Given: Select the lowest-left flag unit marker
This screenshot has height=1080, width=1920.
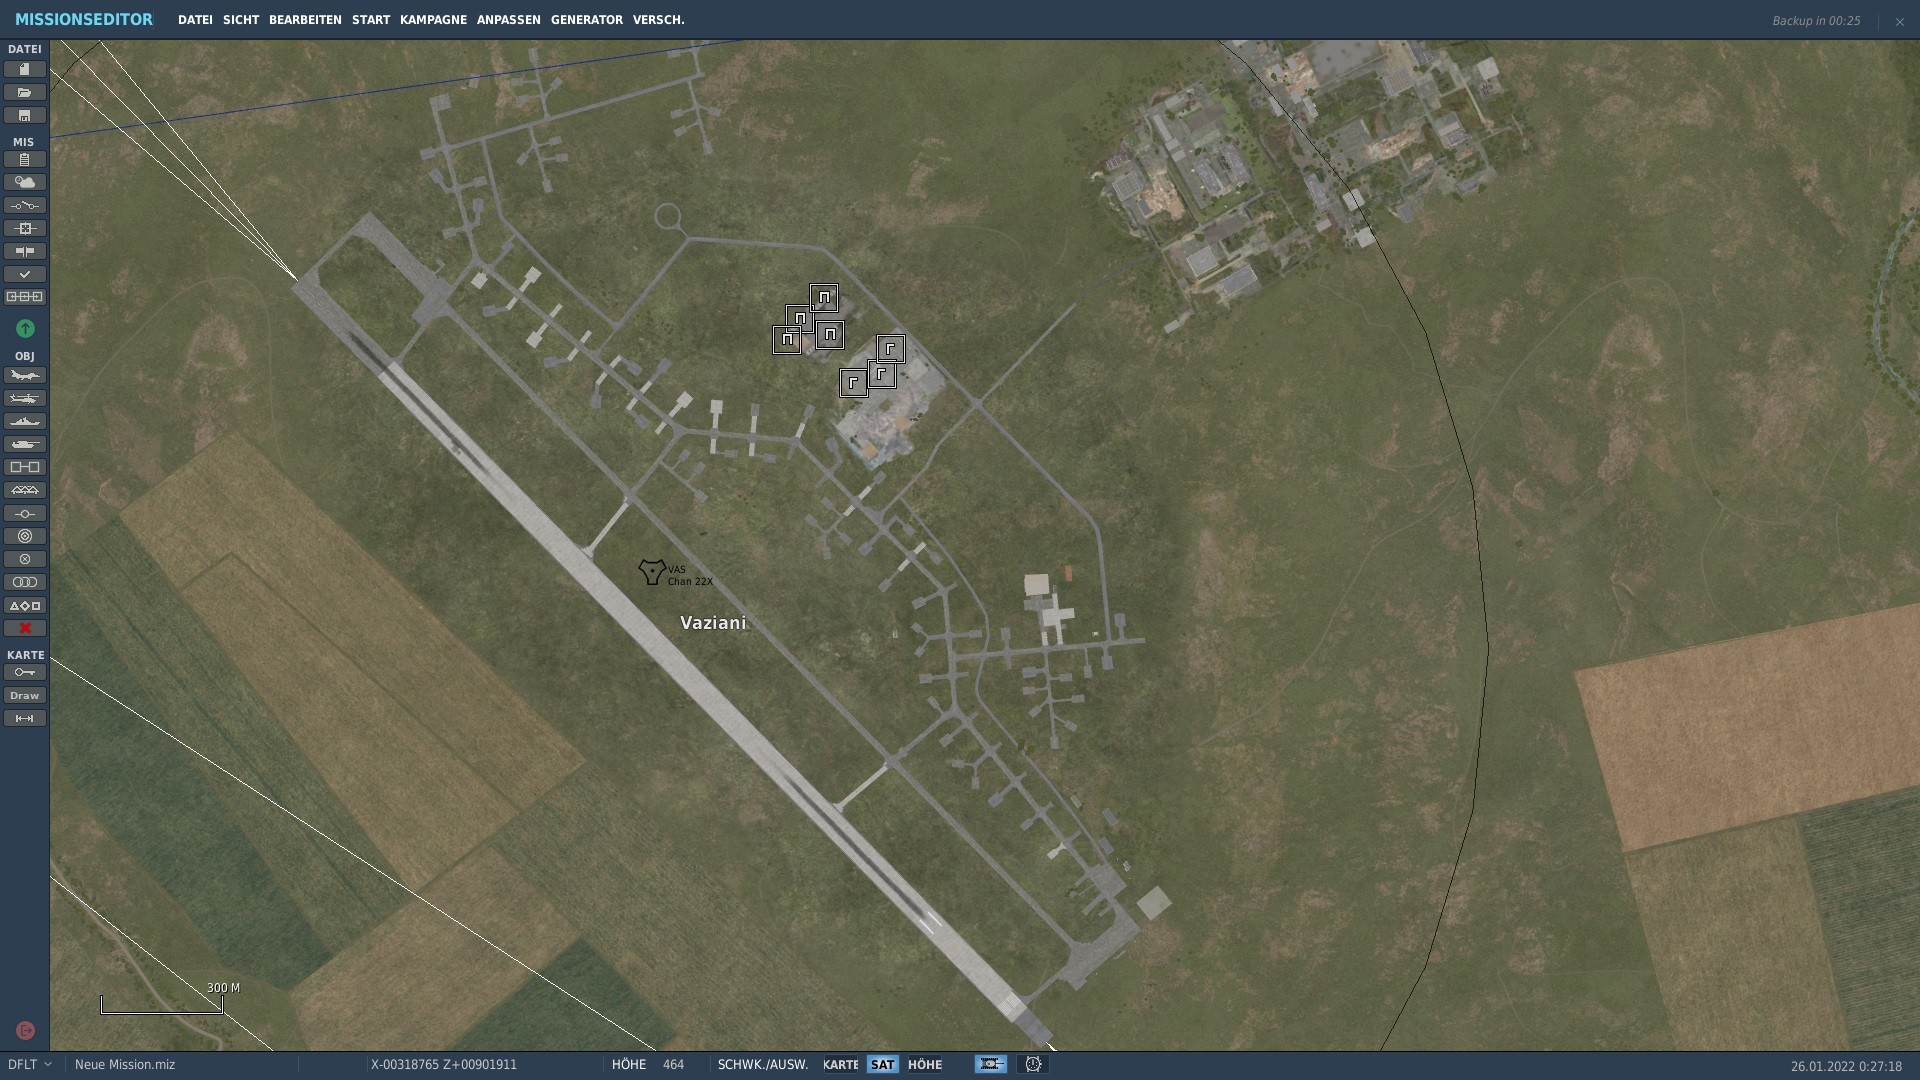Looking at the screenshot, I should [x=853, y=383].
